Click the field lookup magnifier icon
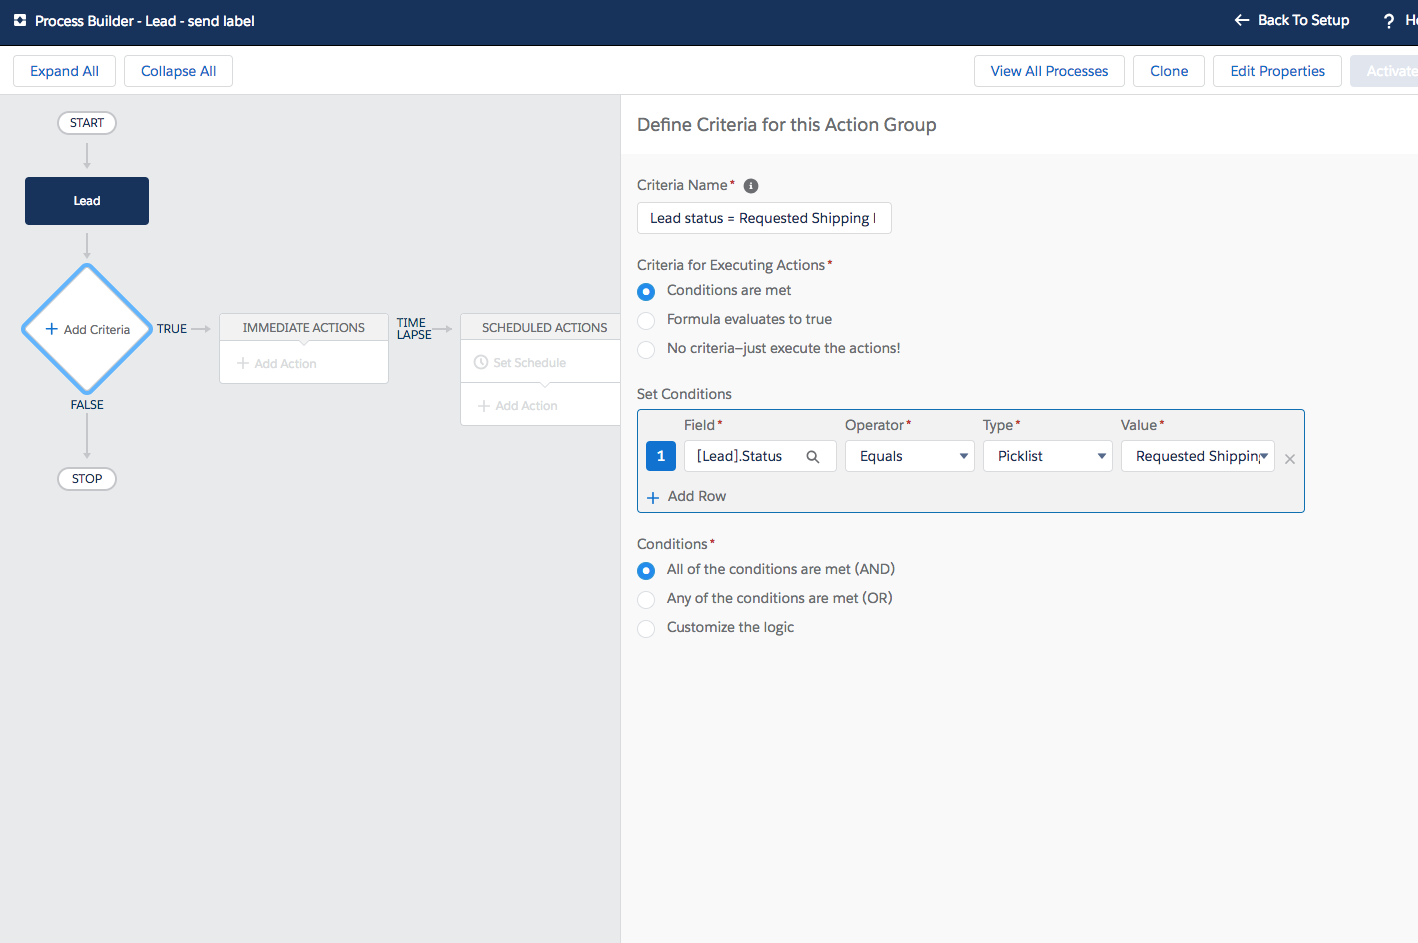Screen dimensions: 1418x943 [813, 457]
